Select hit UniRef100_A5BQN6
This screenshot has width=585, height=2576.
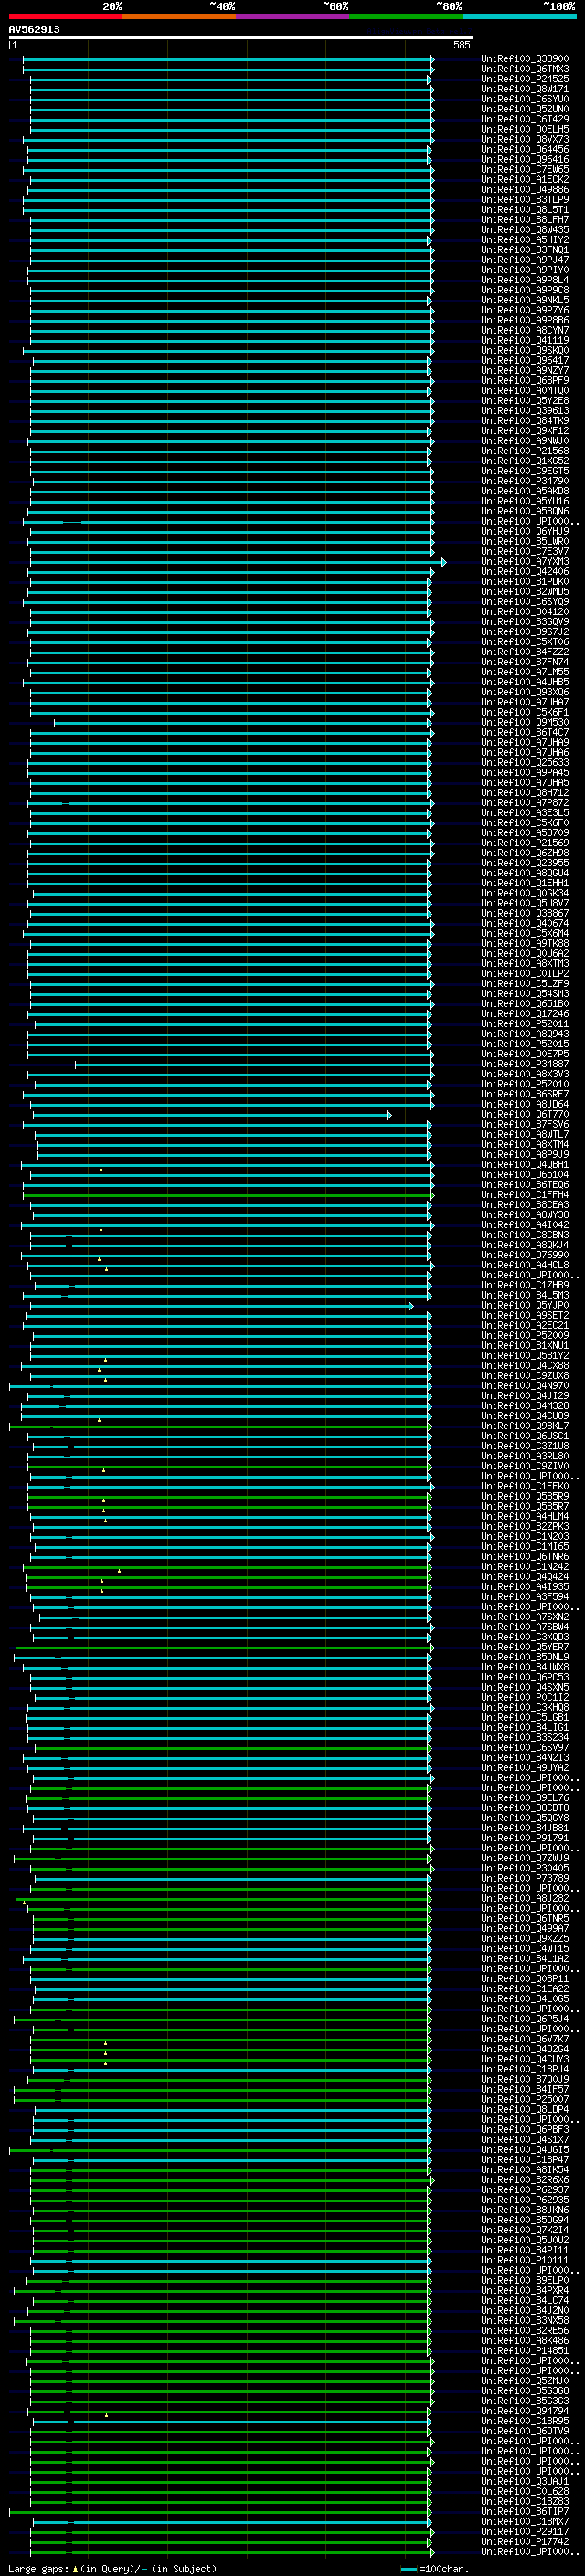pyautogui.click(x=525, y=511)
